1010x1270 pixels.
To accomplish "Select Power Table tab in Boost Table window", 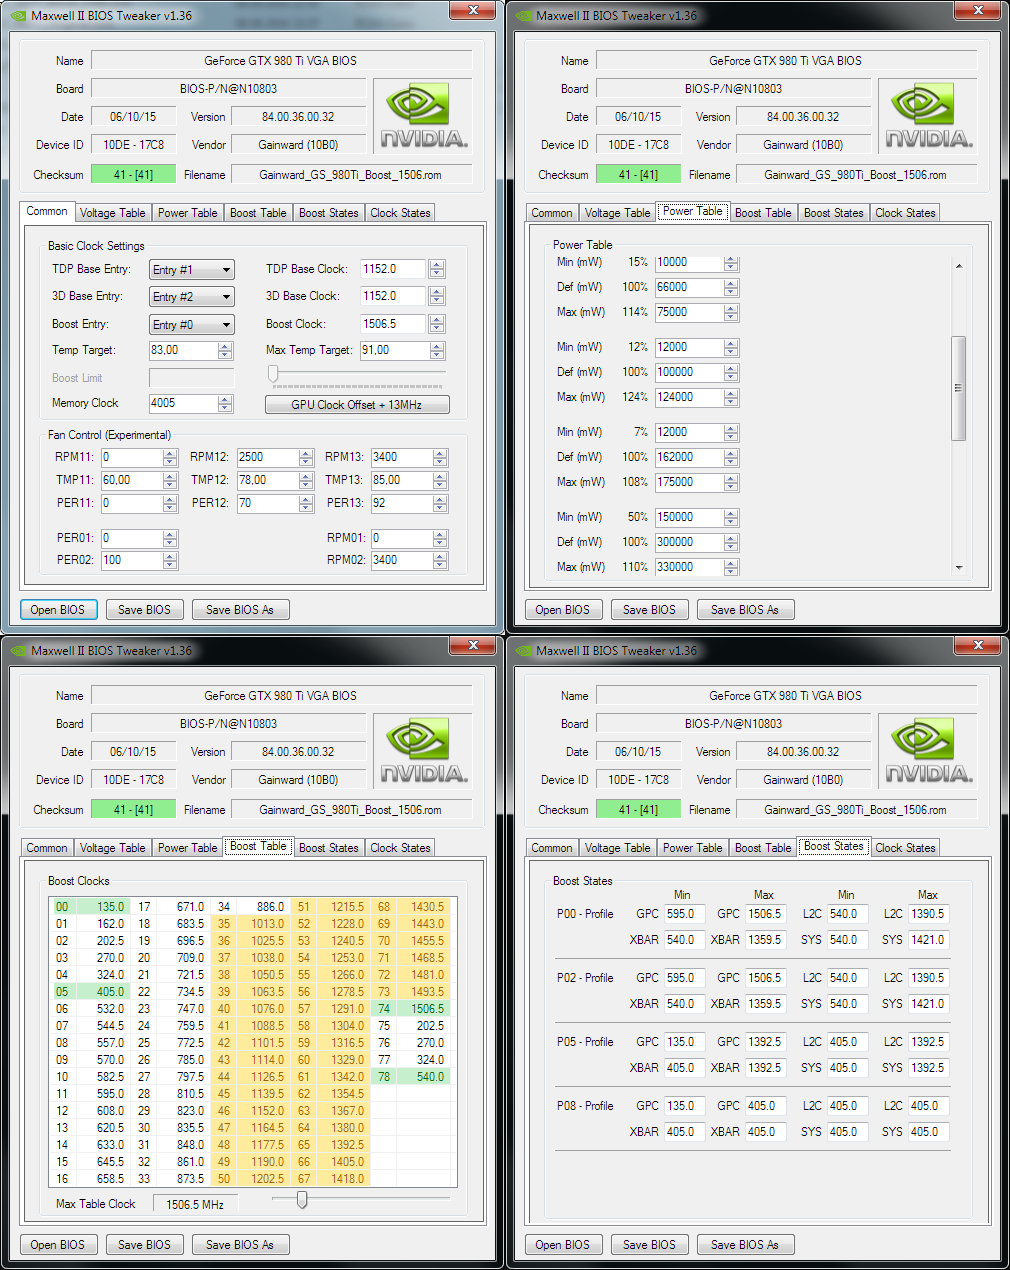I will pyautogui.click(x=187, y=848).
